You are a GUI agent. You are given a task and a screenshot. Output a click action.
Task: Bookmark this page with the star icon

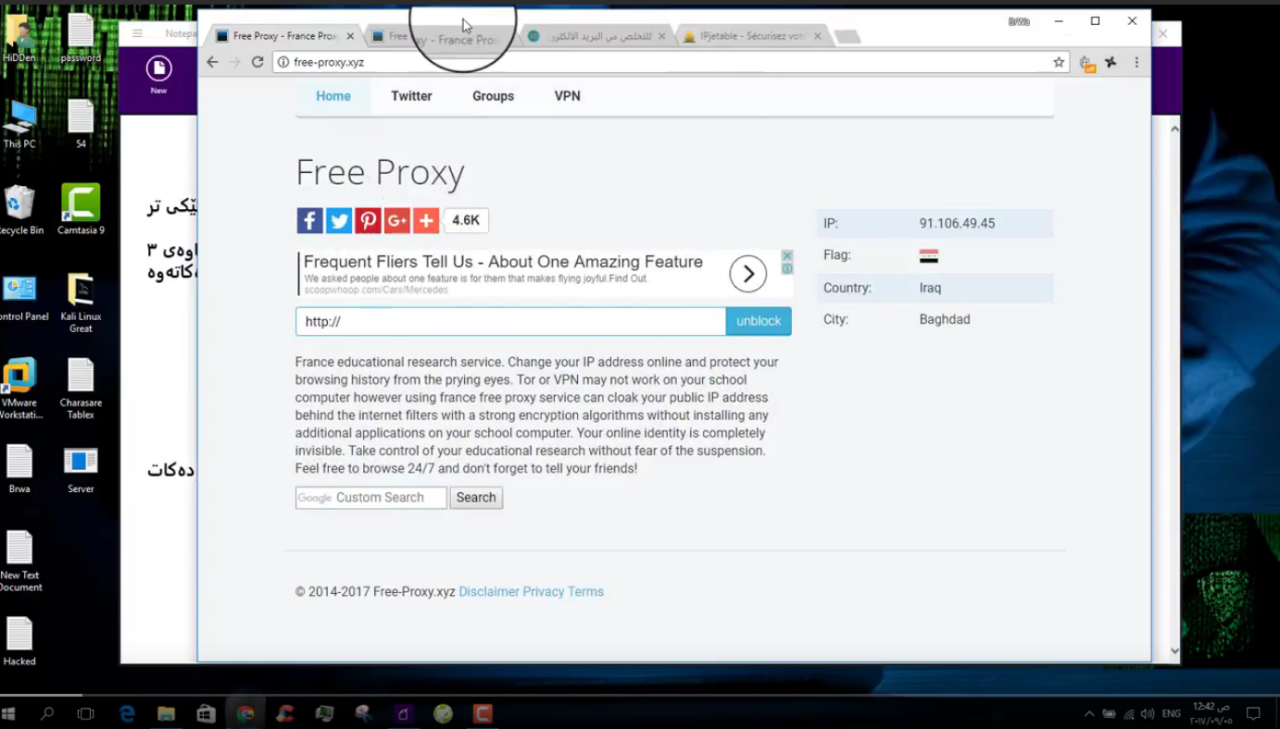[1058, 62]
